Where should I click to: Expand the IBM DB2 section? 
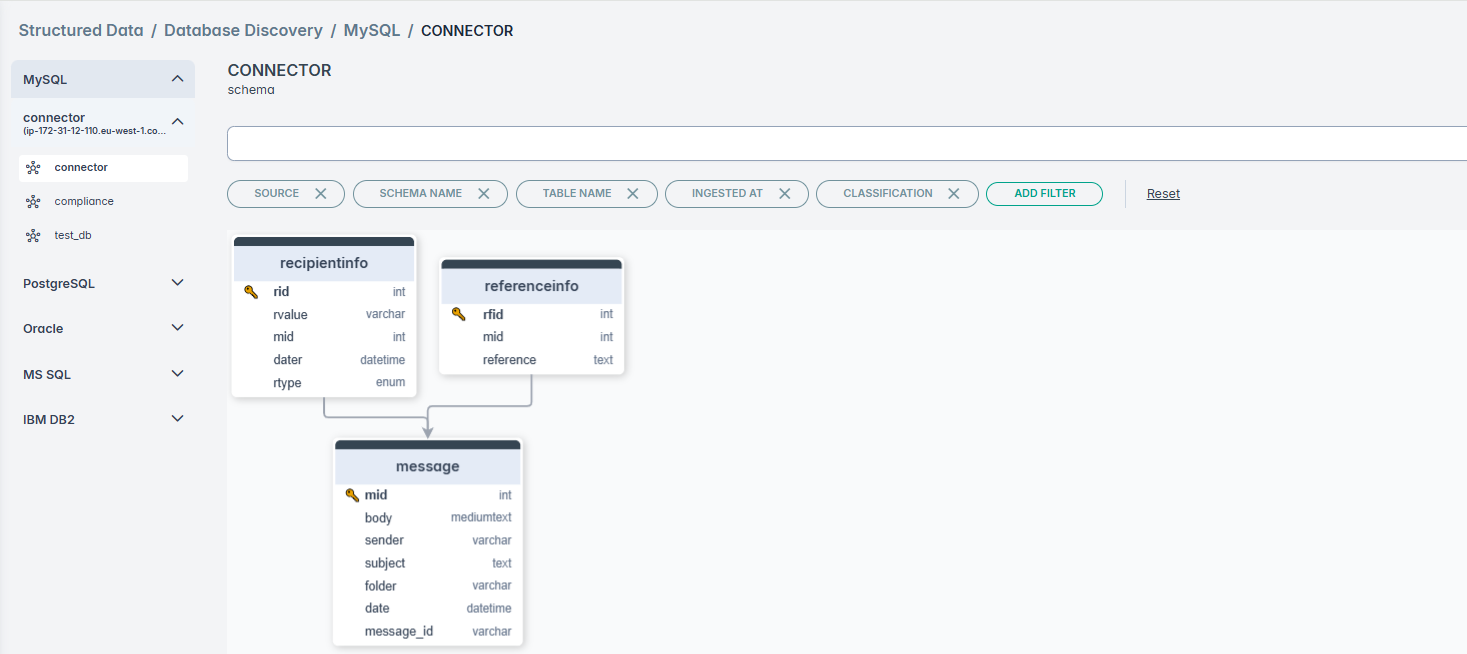click(177, 419)
